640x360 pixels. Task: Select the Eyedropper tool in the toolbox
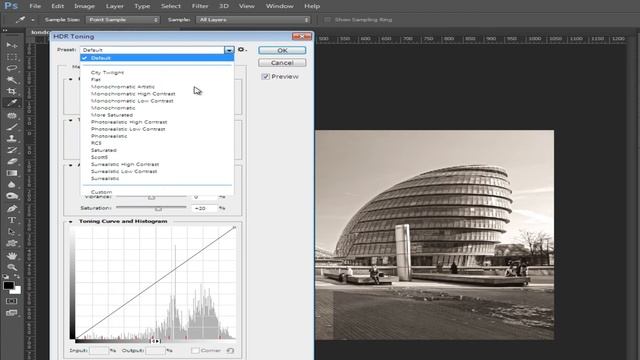click(12, 102)
